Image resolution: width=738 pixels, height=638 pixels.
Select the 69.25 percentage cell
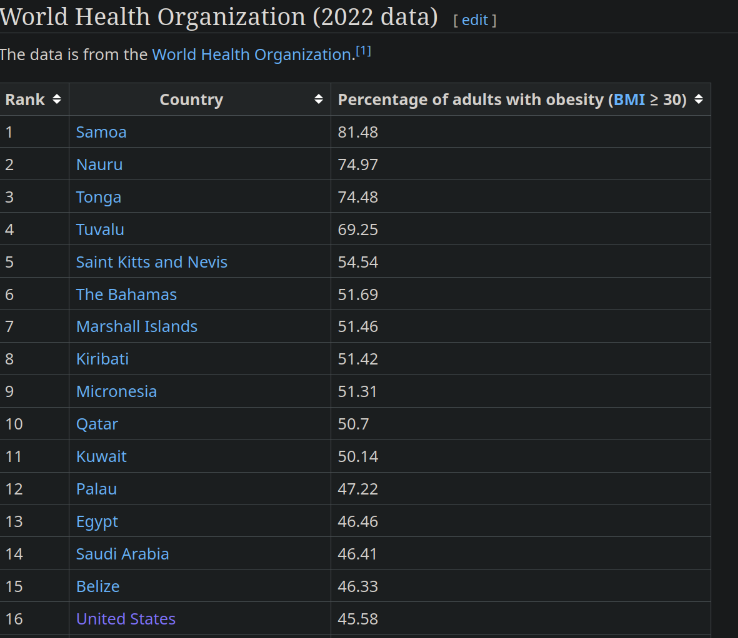(520, 230)
